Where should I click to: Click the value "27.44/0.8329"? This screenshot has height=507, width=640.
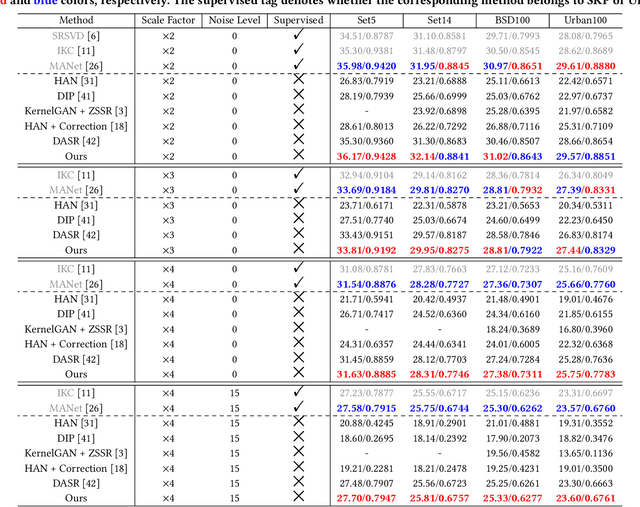pos(585,250)
